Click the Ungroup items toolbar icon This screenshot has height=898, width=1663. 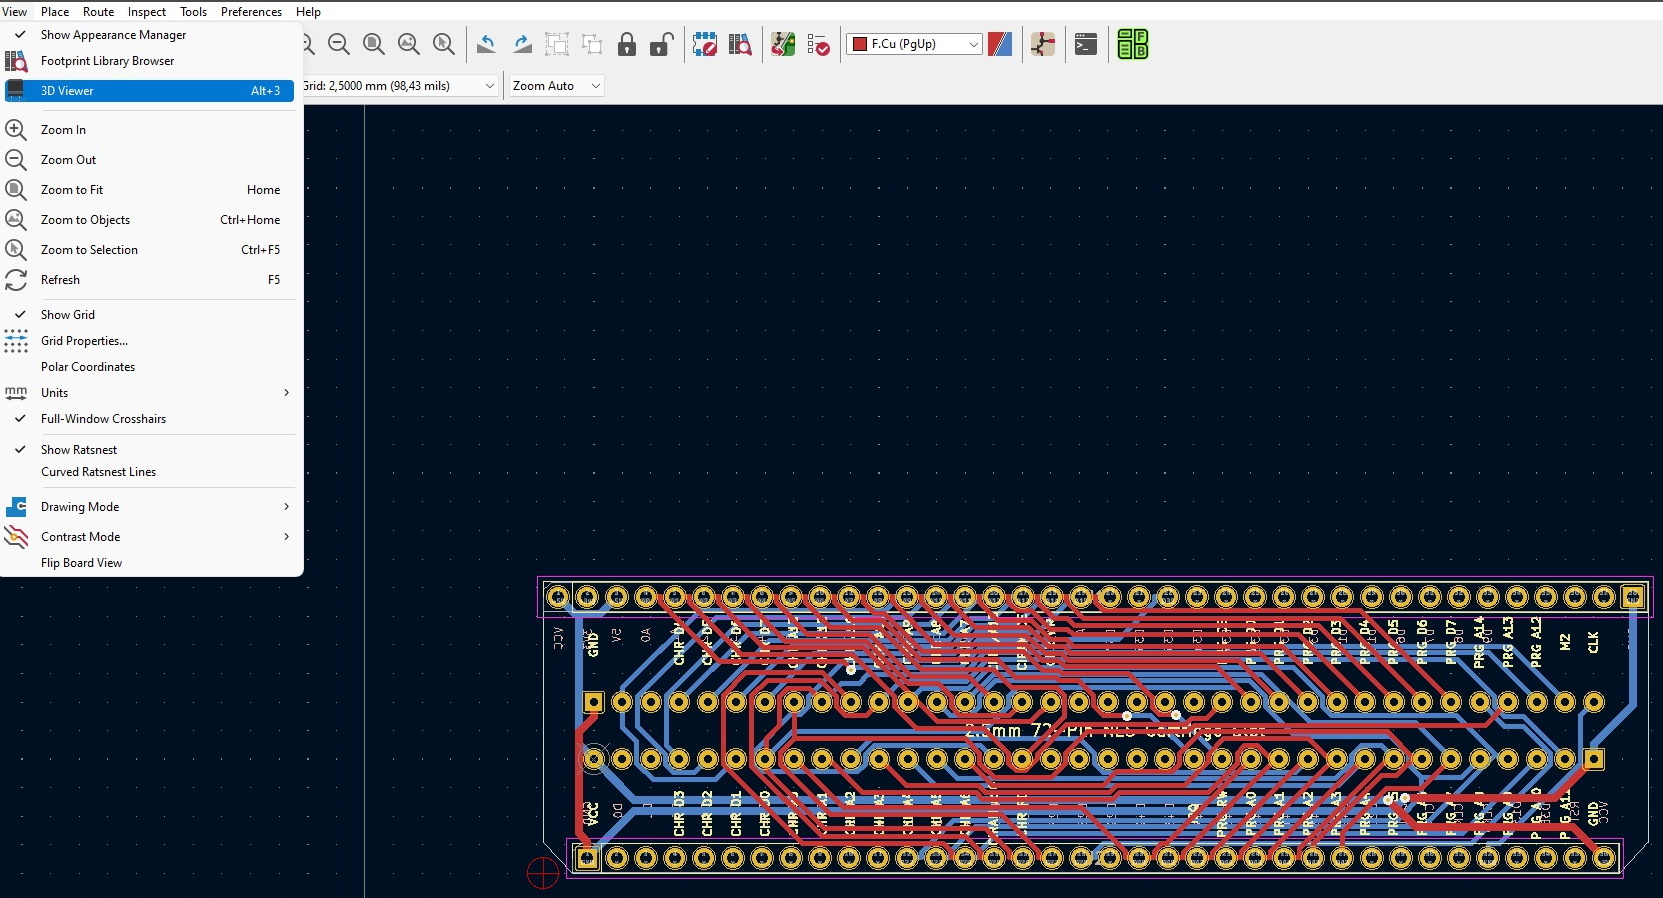pos(592,44)
